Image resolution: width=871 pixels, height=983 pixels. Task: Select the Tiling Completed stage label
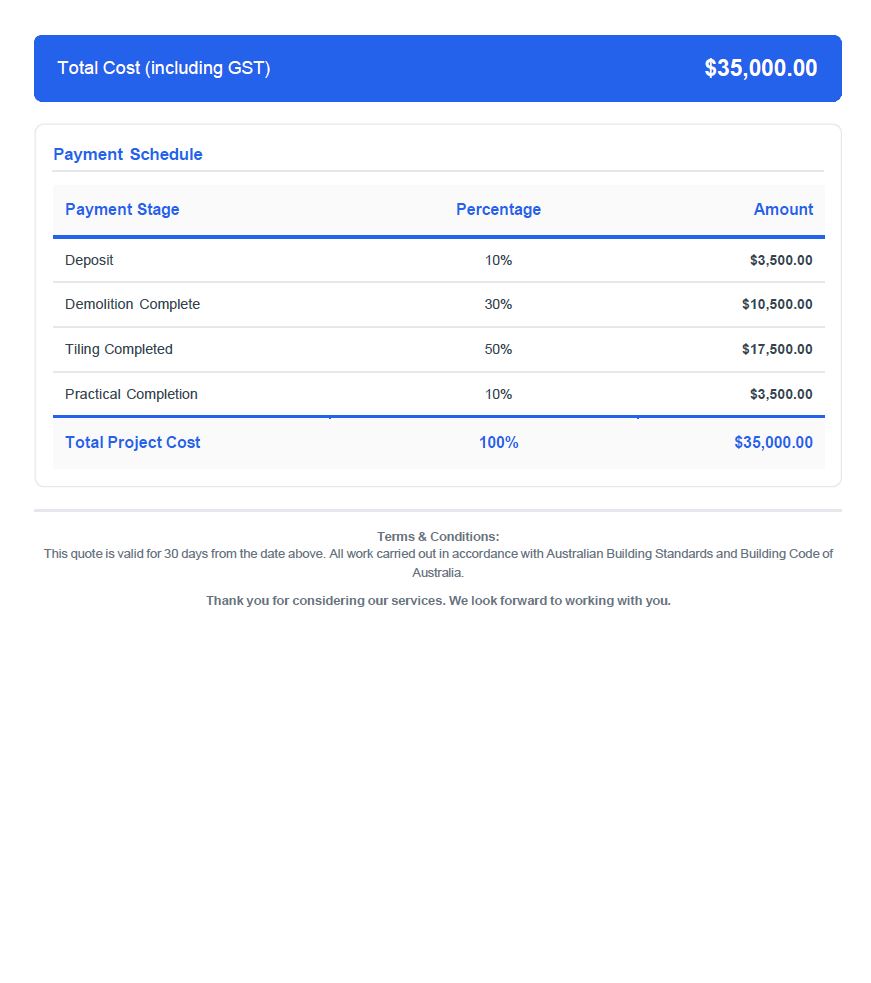[x=119, y=349]
